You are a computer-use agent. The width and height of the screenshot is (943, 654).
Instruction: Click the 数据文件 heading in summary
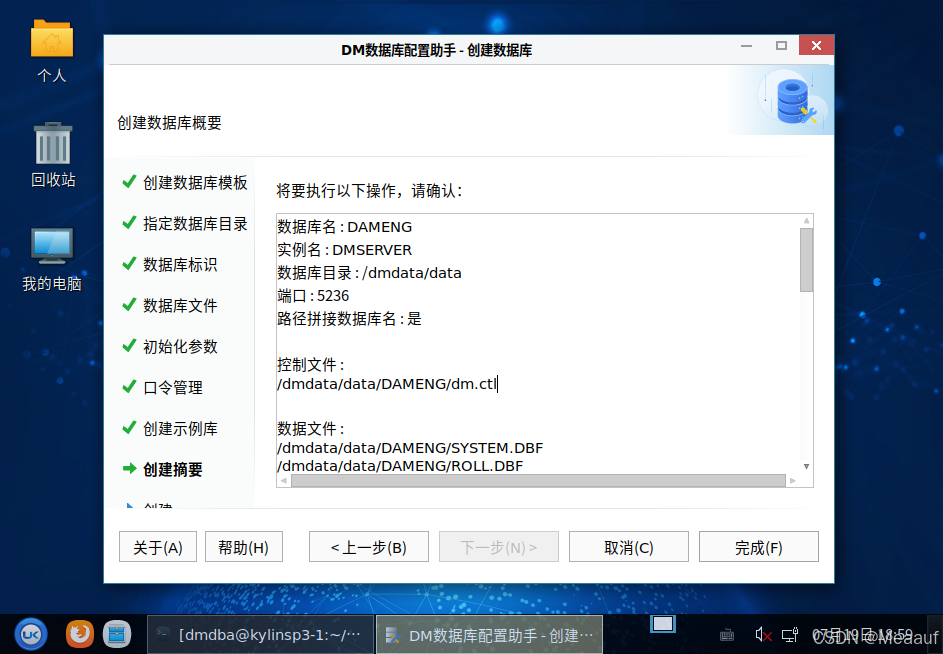click(311, 429)
